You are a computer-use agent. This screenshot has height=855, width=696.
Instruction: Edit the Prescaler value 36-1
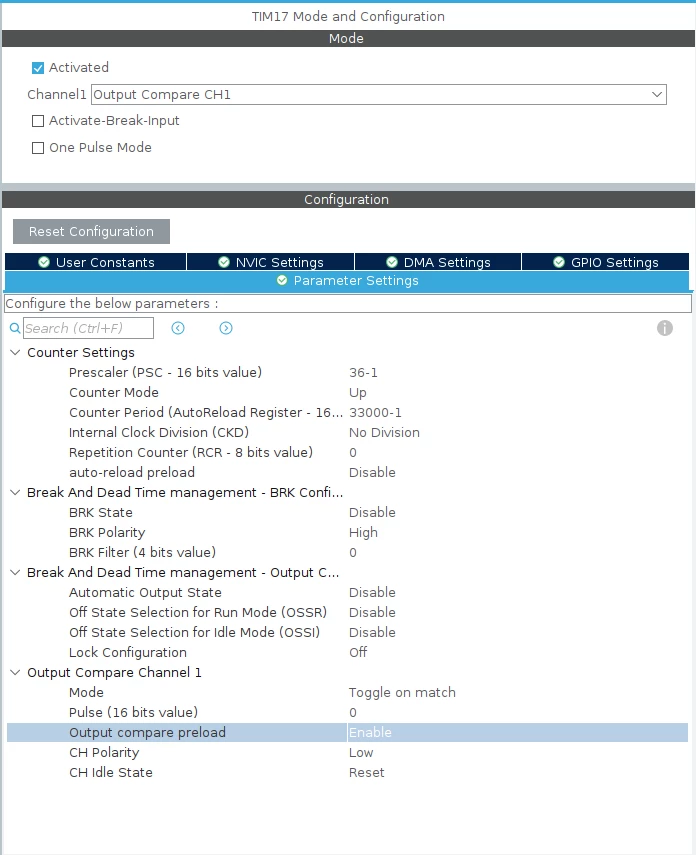coord(363,372)
